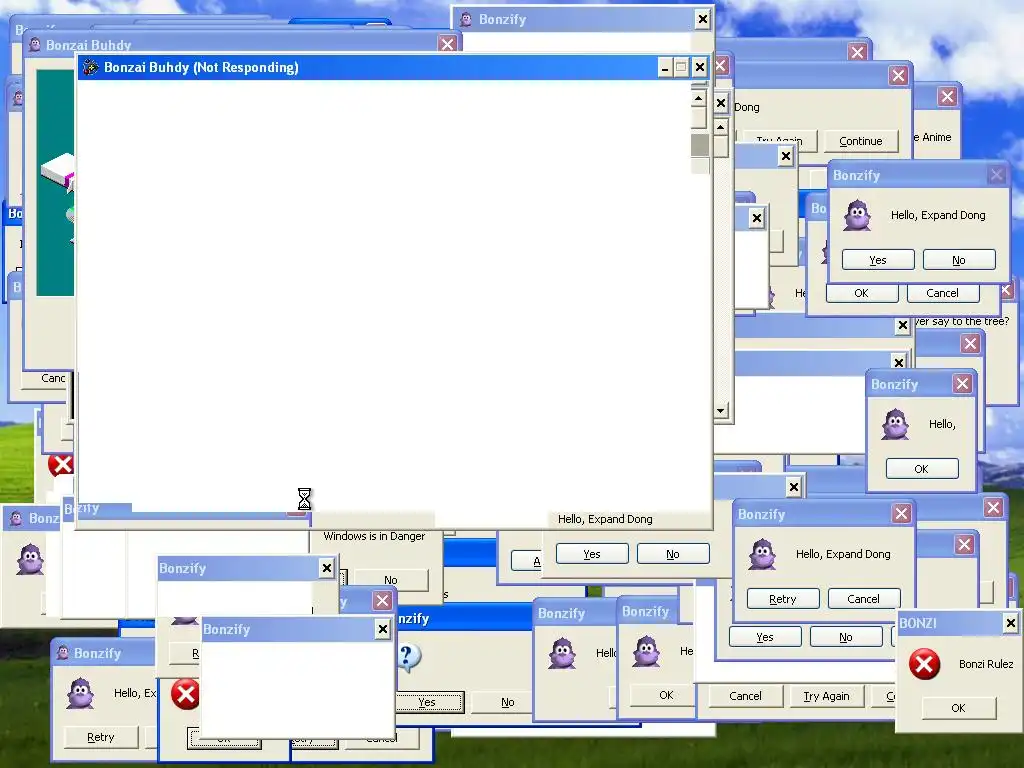Click Cancel beside OK under the Yes/No dialog
1024x768 pixels.
tap(942, 293)
